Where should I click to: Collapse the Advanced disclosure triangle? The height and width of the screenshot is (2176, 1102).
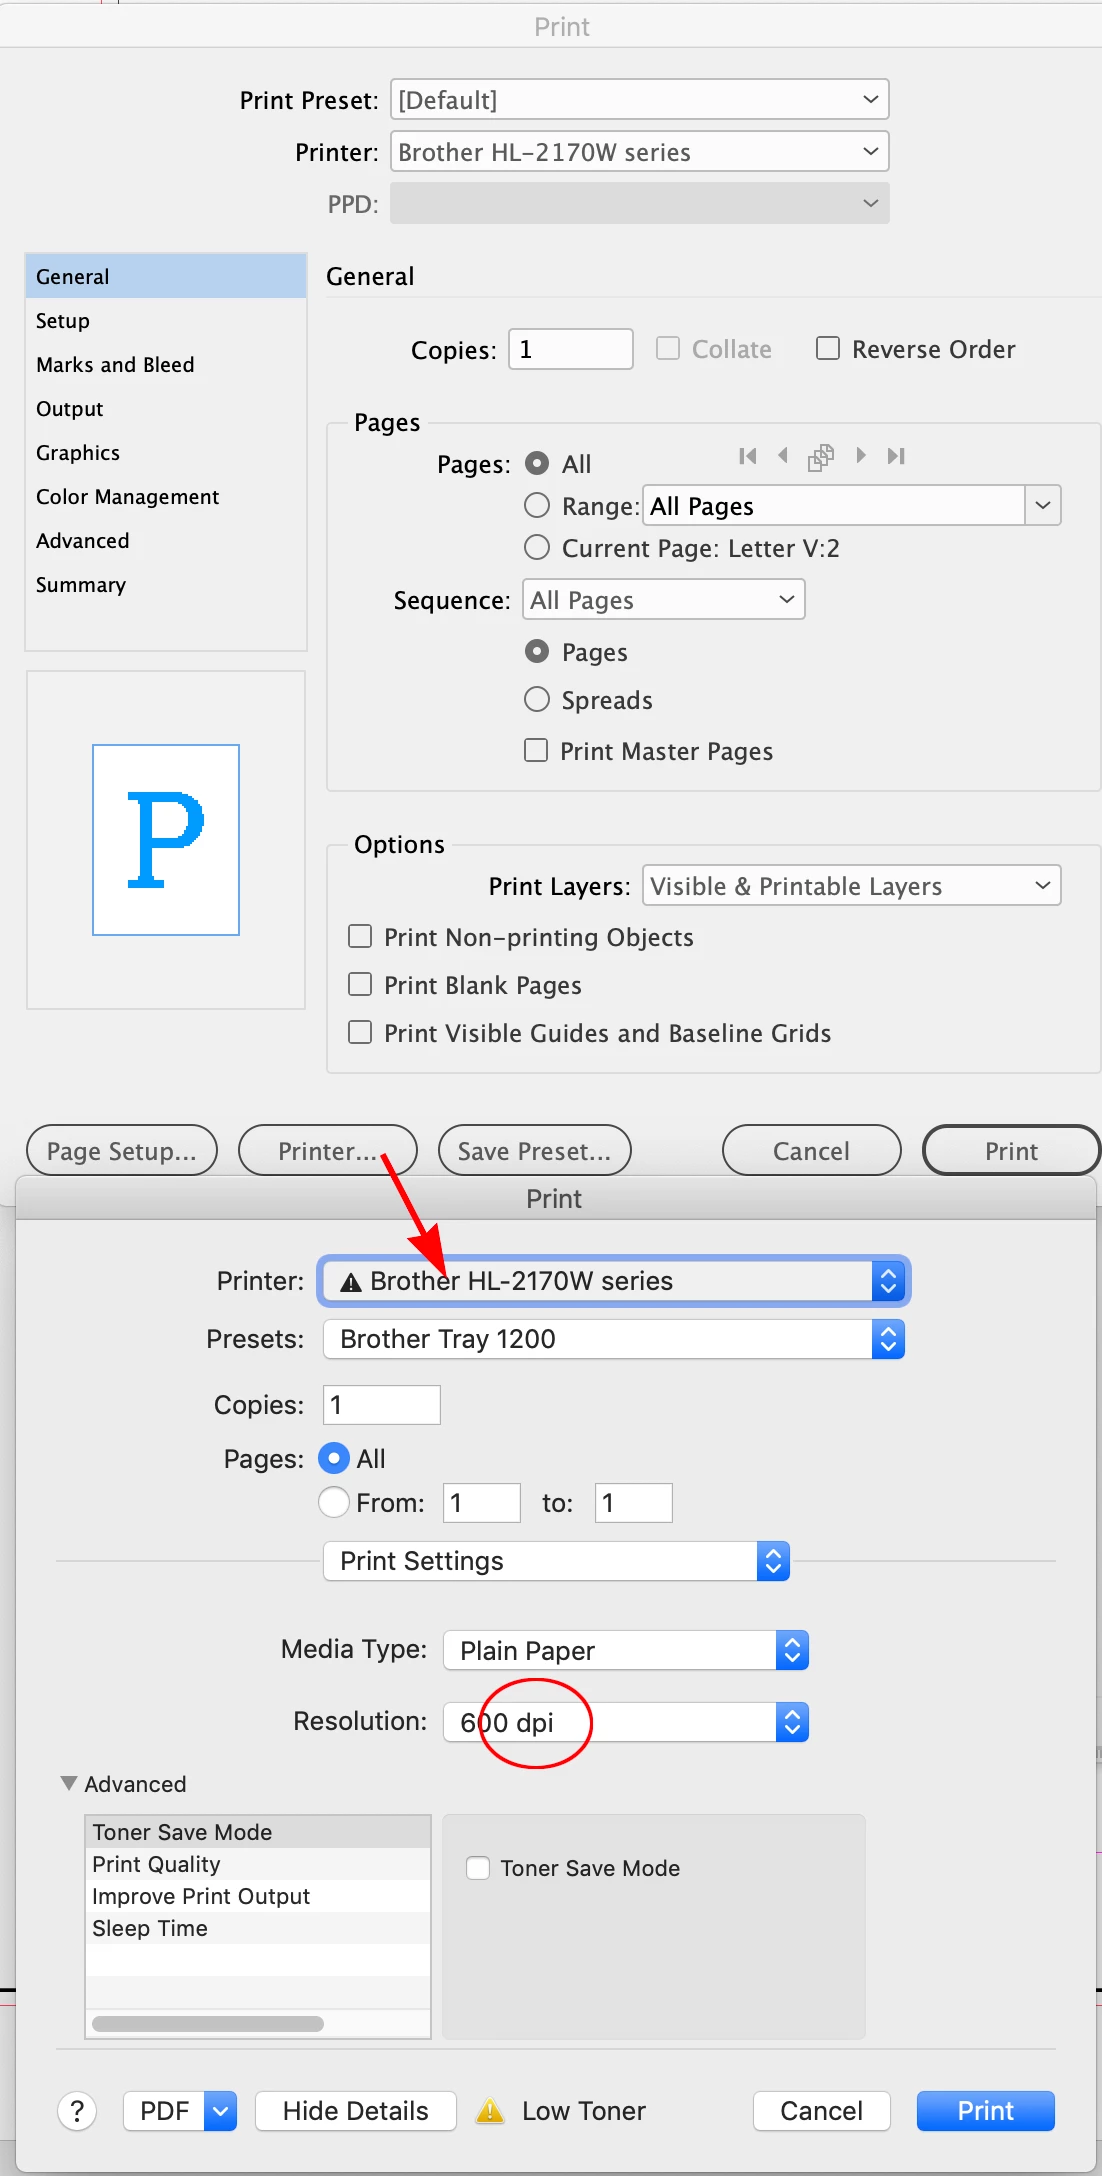[69, 1783]
